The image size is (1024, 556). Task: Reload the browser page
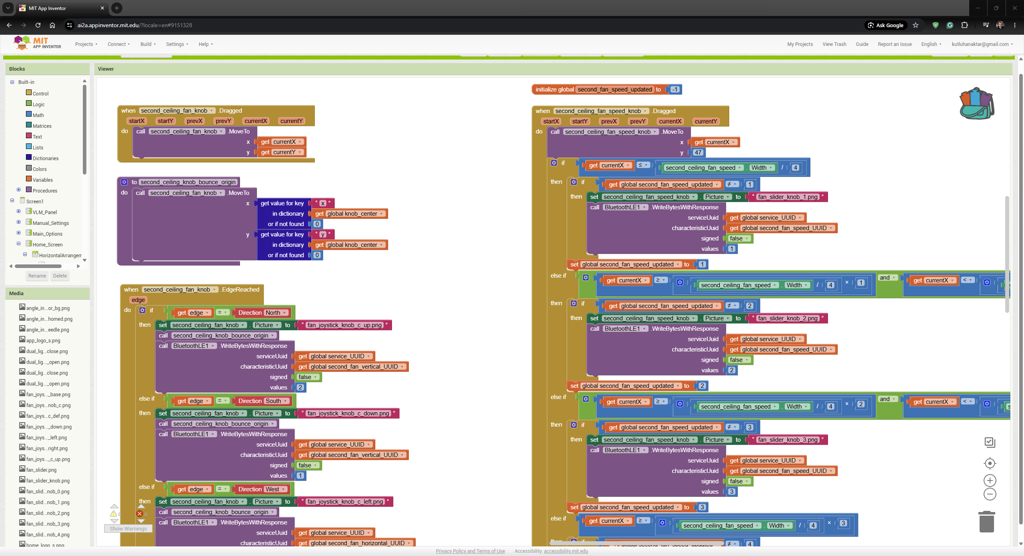coord(38,25)
